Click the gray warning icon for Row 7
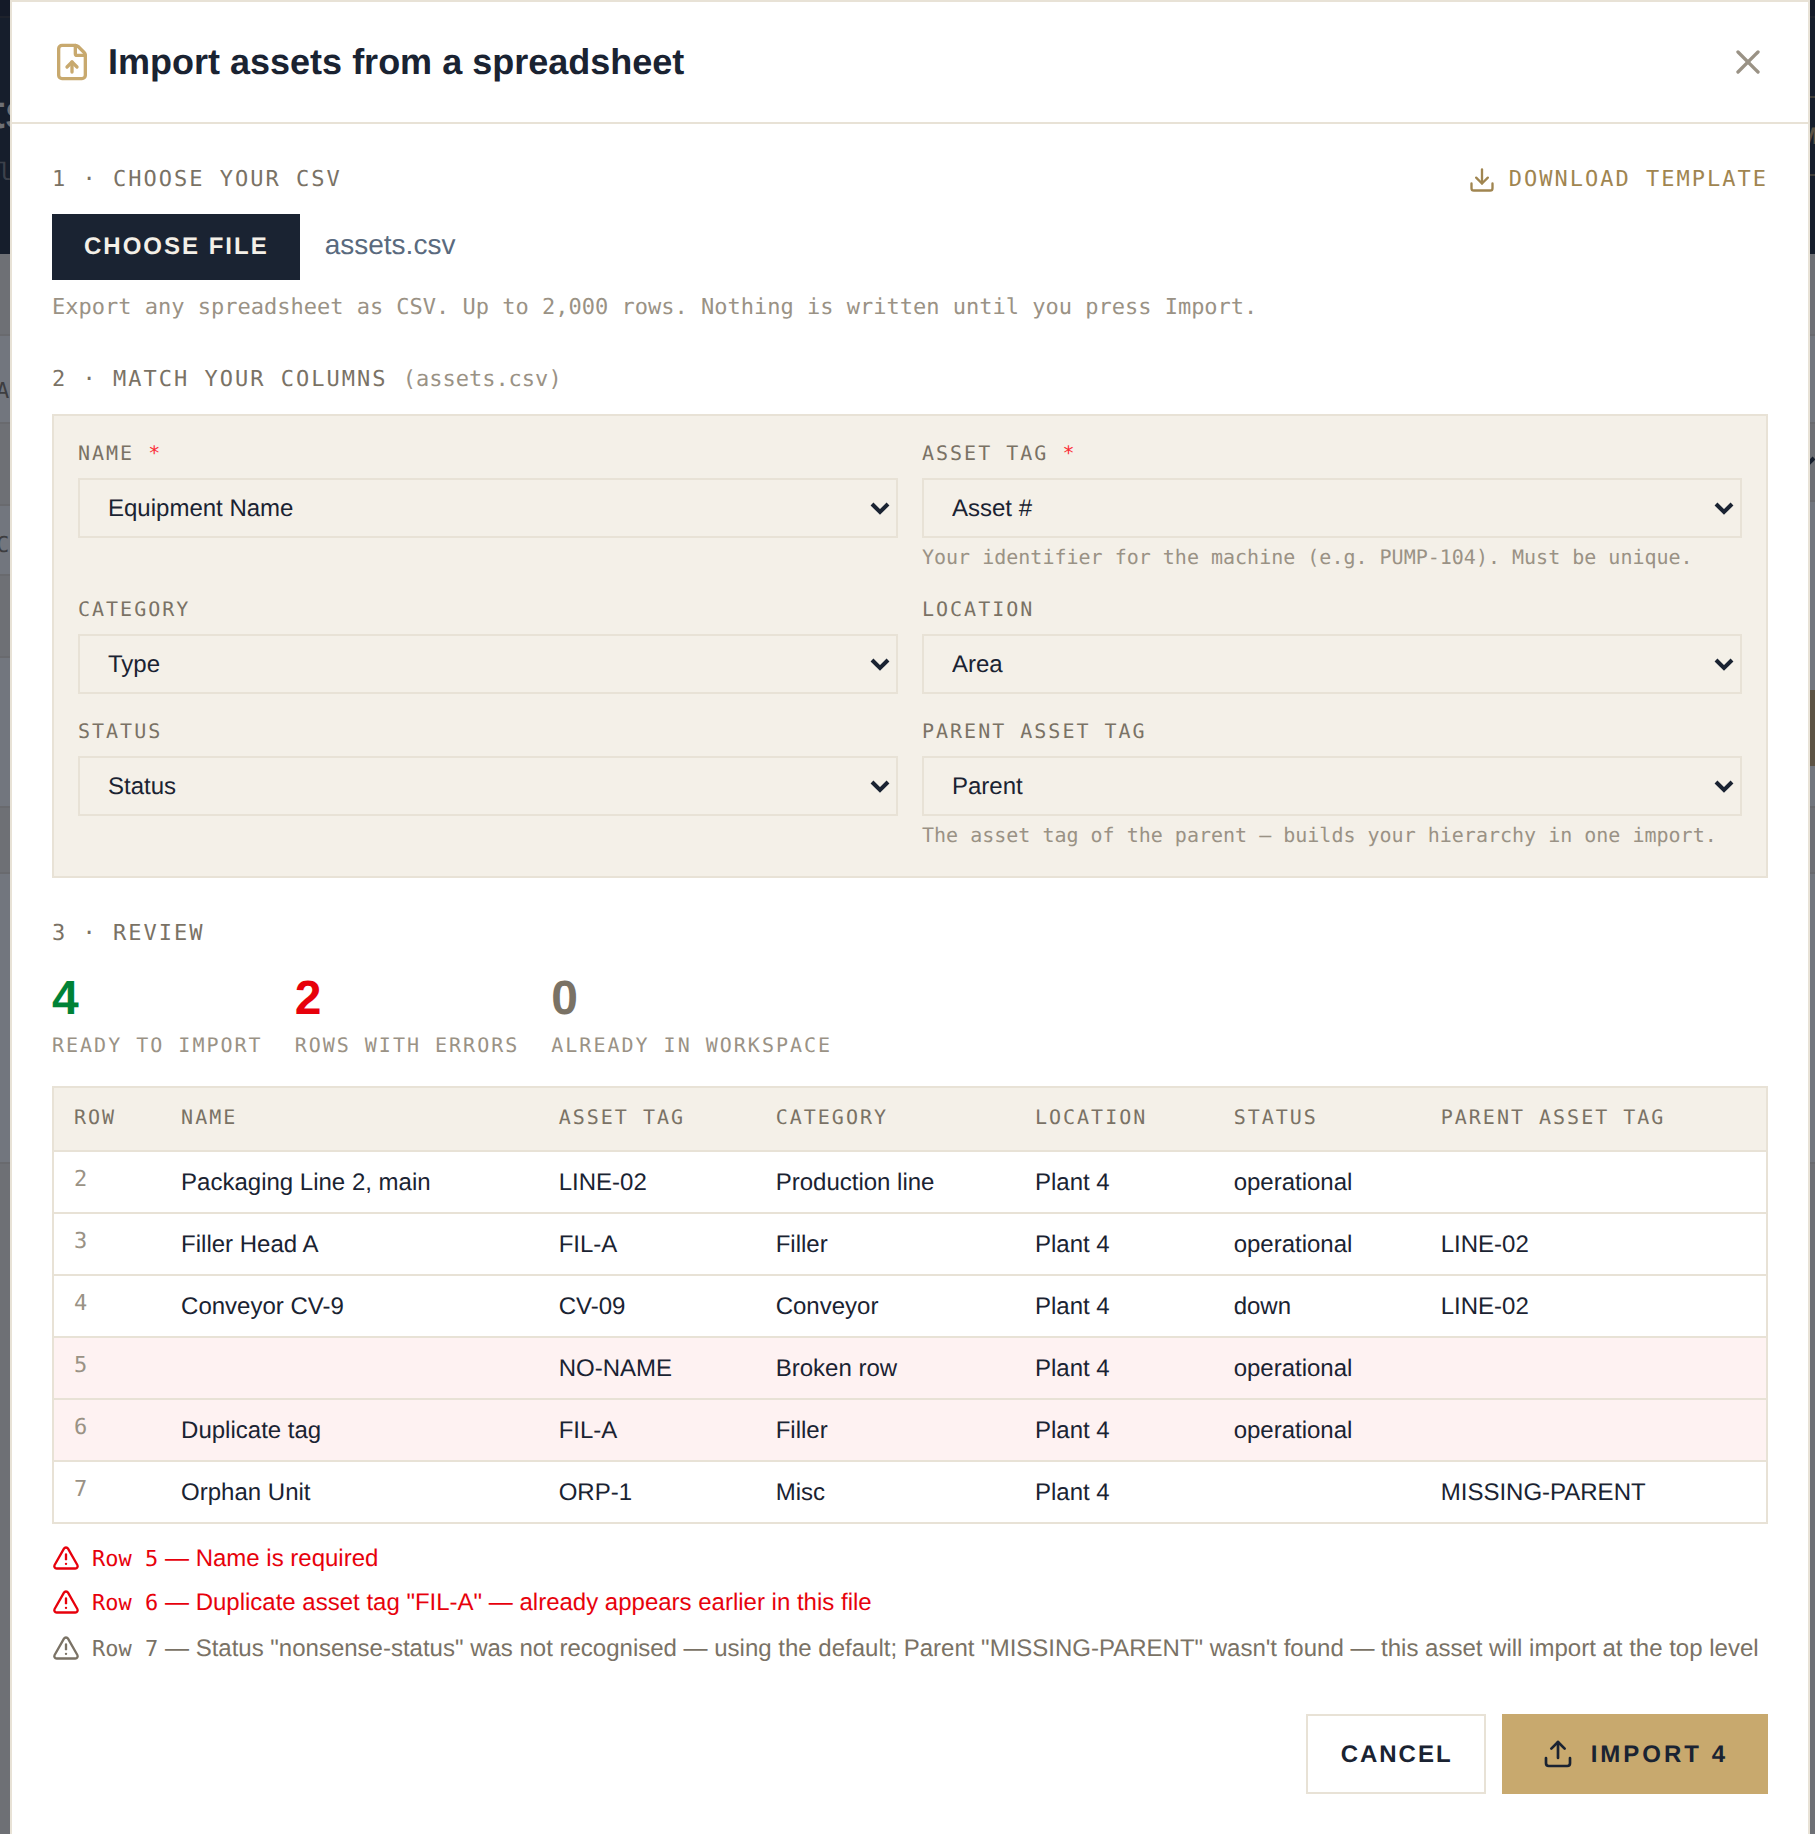This screenshot has width=1815, height=1834. point(66,1648)
